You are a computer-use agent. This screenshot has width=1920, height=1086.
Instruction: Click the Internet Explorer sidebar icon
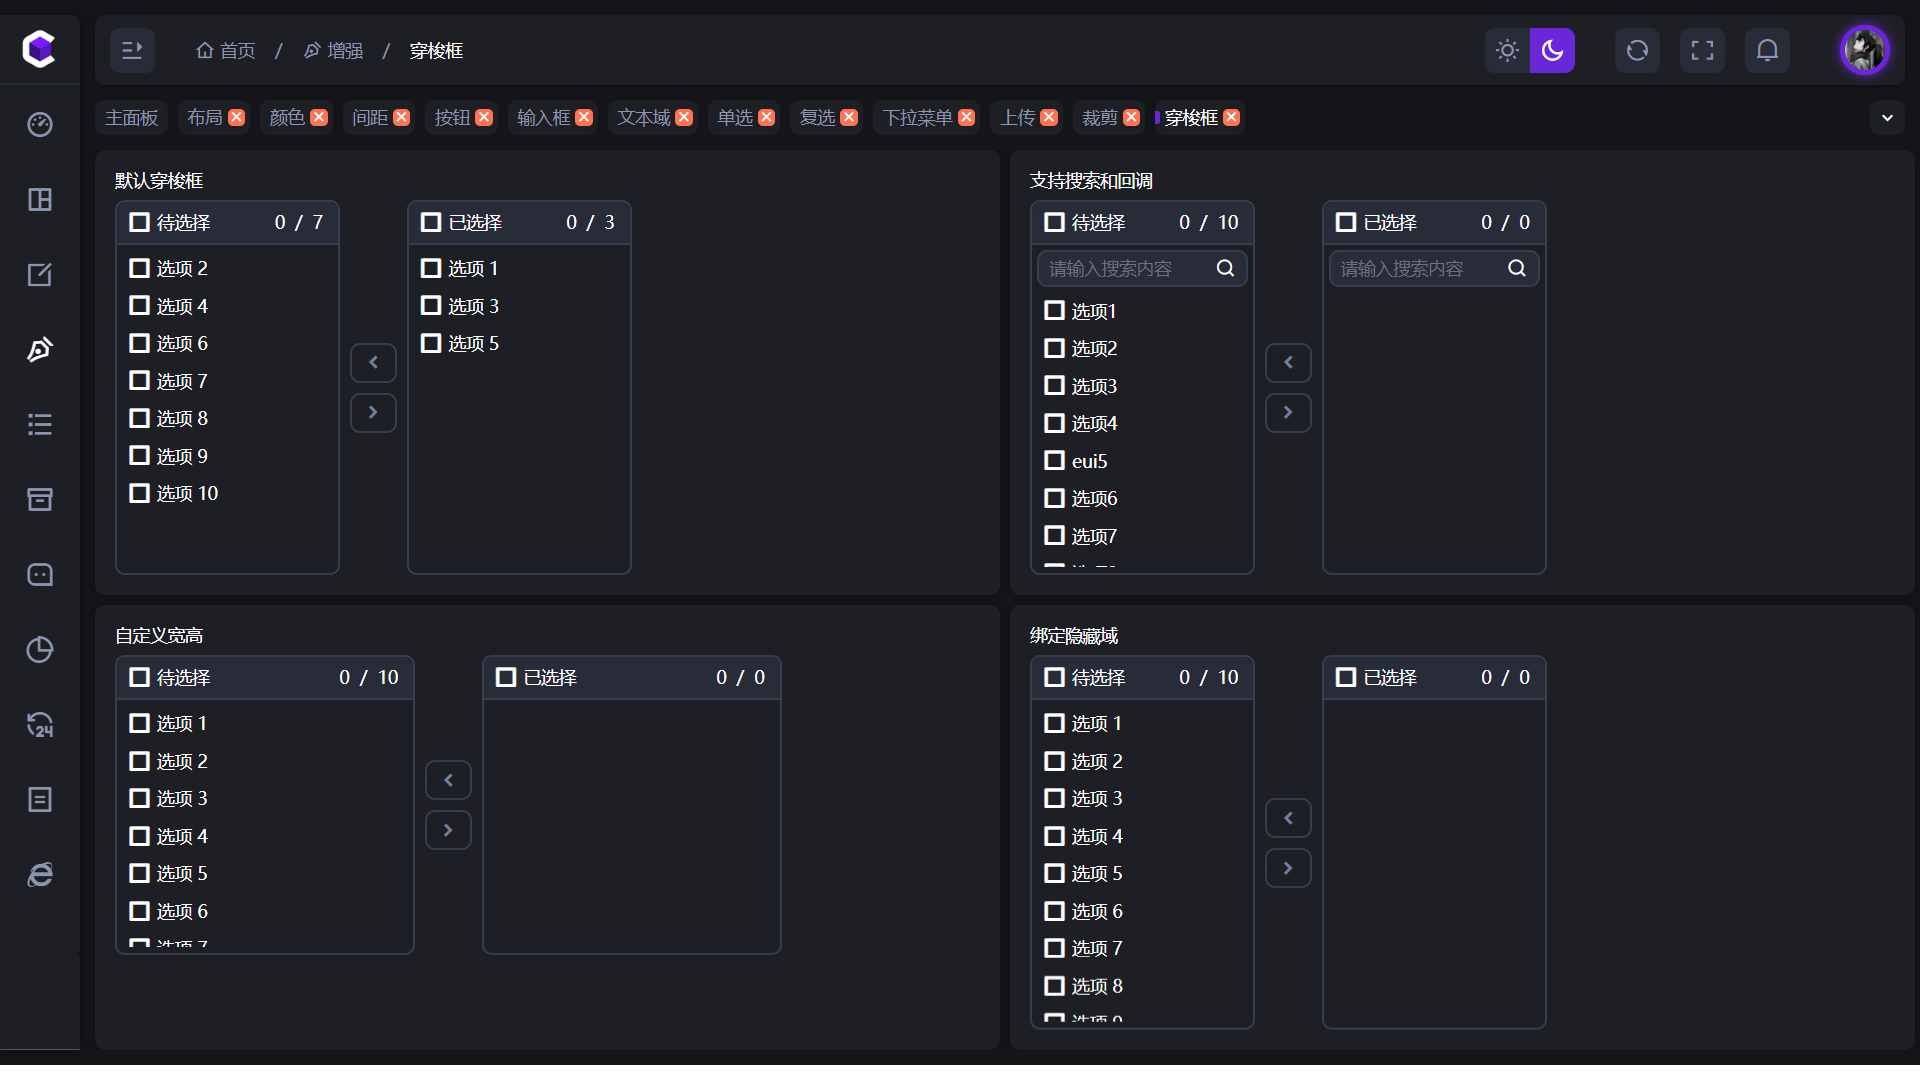click(40, 874)
